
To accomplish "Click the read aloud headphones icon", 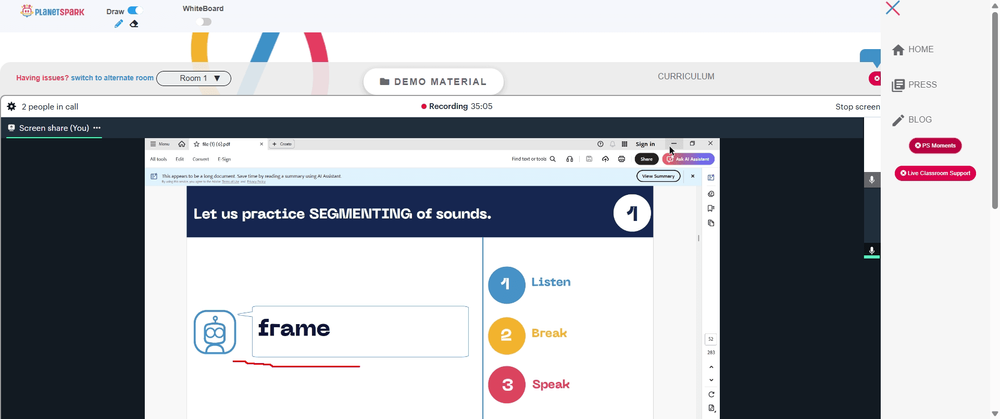I will click(570, 159).
